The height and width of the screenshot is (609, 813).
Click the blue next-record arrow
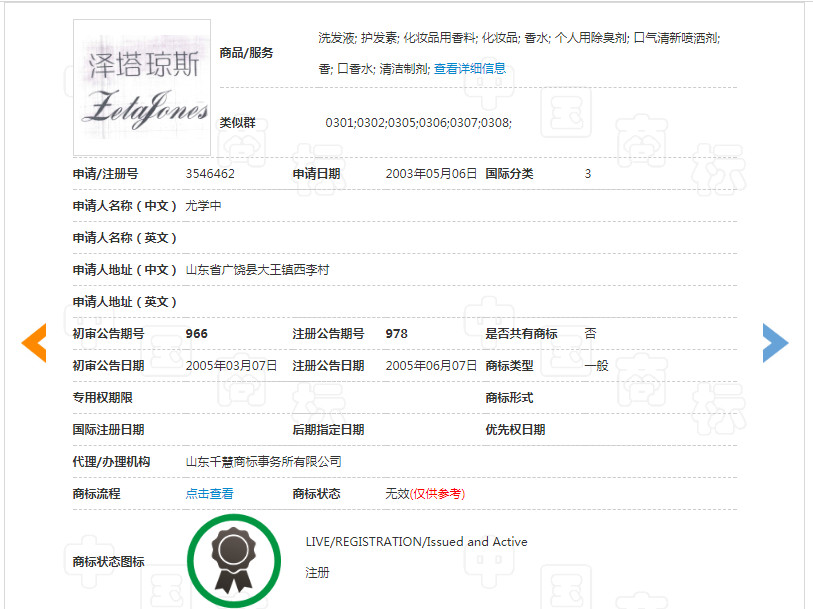click(x=777, y=342)
